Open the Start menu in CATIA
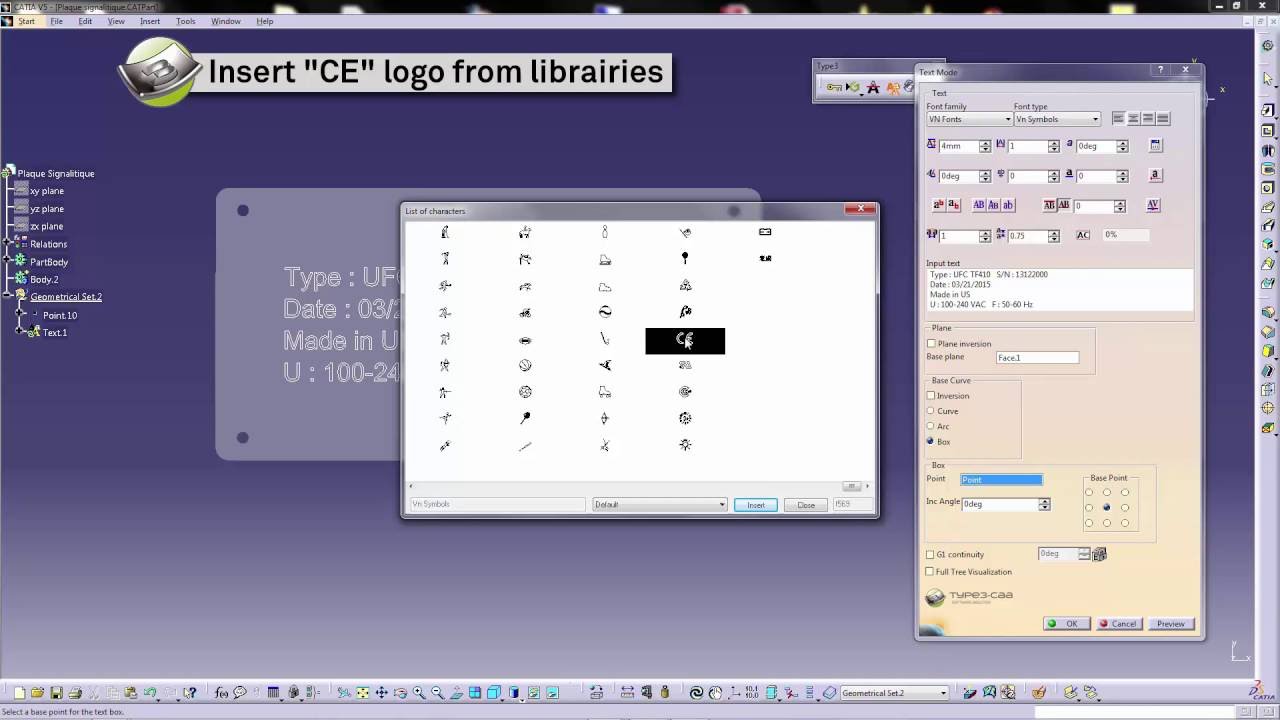Image resolution: width=1280 pixels, height=720 pixels. (x=26, y=21)
